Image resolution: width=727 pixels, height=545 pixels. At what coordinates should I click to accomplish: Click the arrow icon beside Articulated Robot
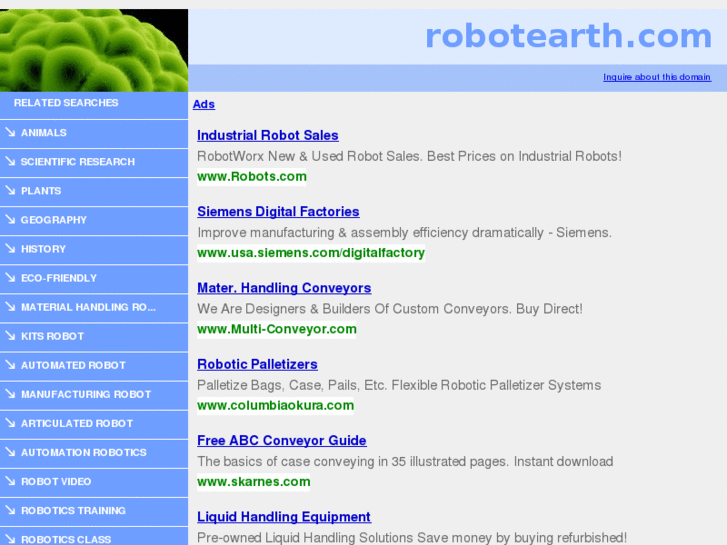tap(10, 423)
